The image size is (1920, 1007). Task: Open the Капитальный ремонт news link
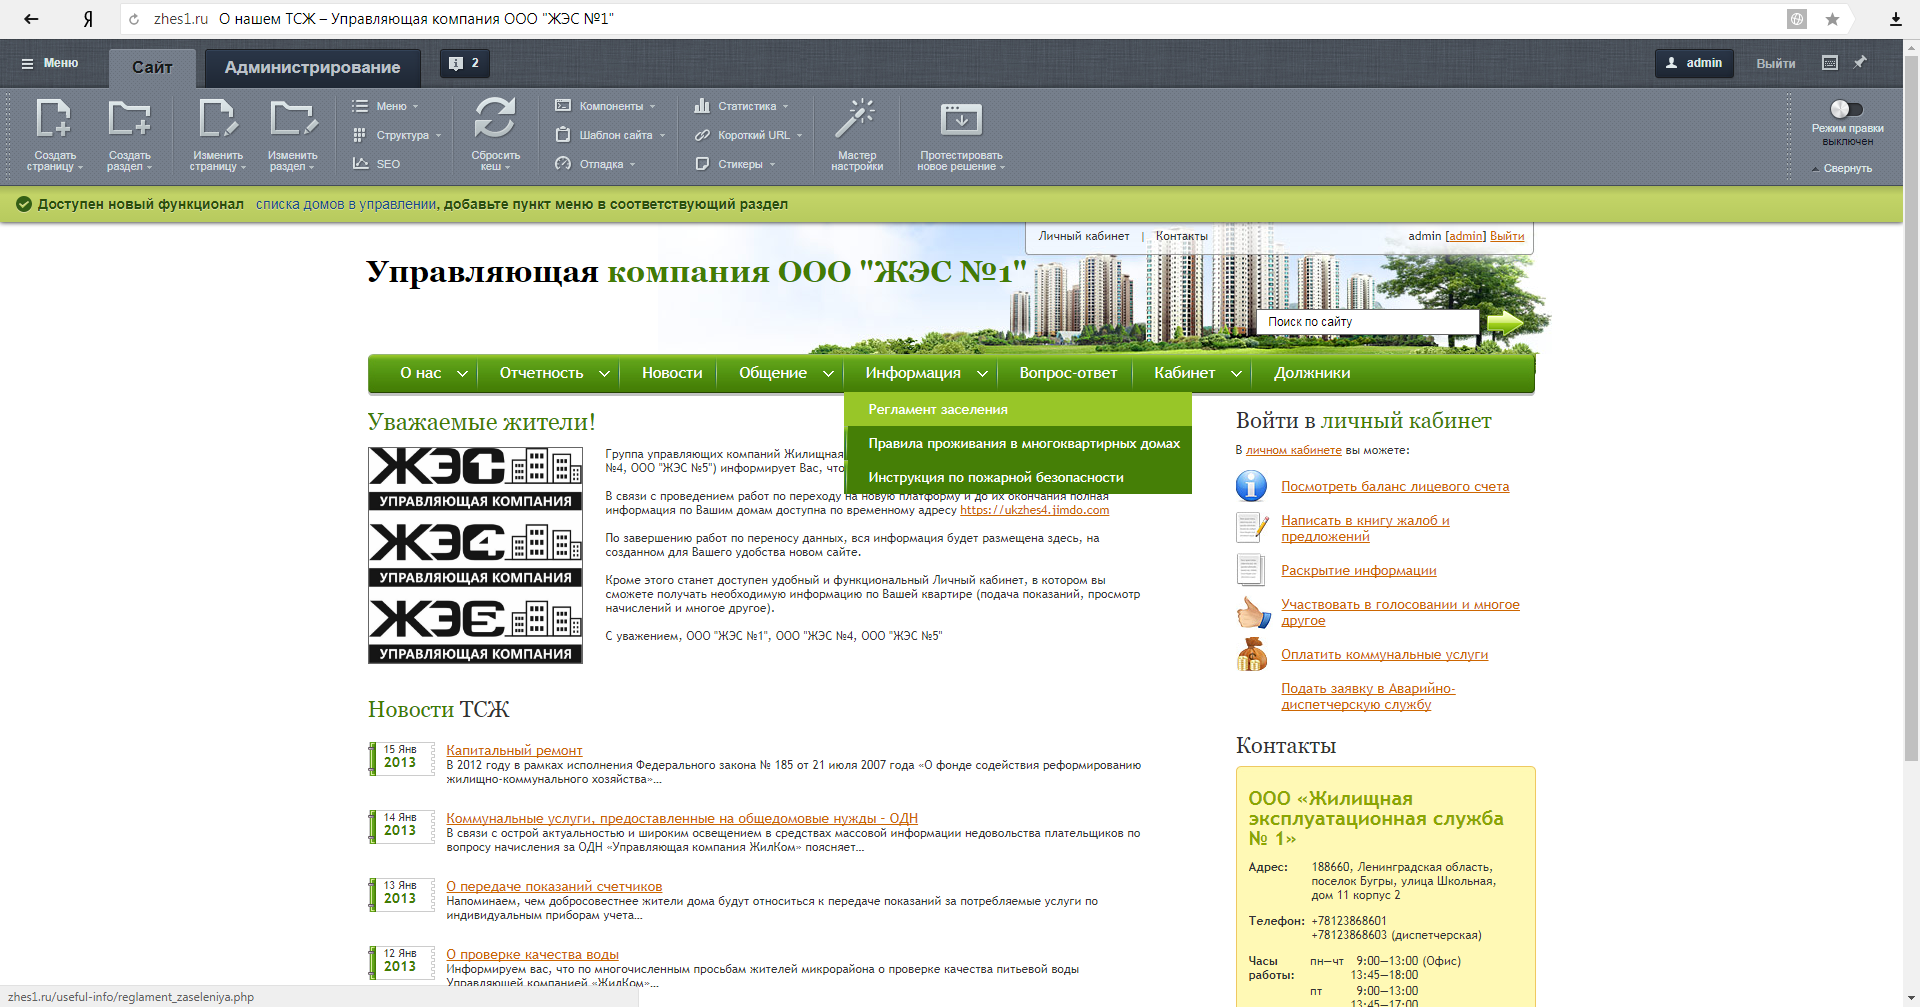[514, 750]
